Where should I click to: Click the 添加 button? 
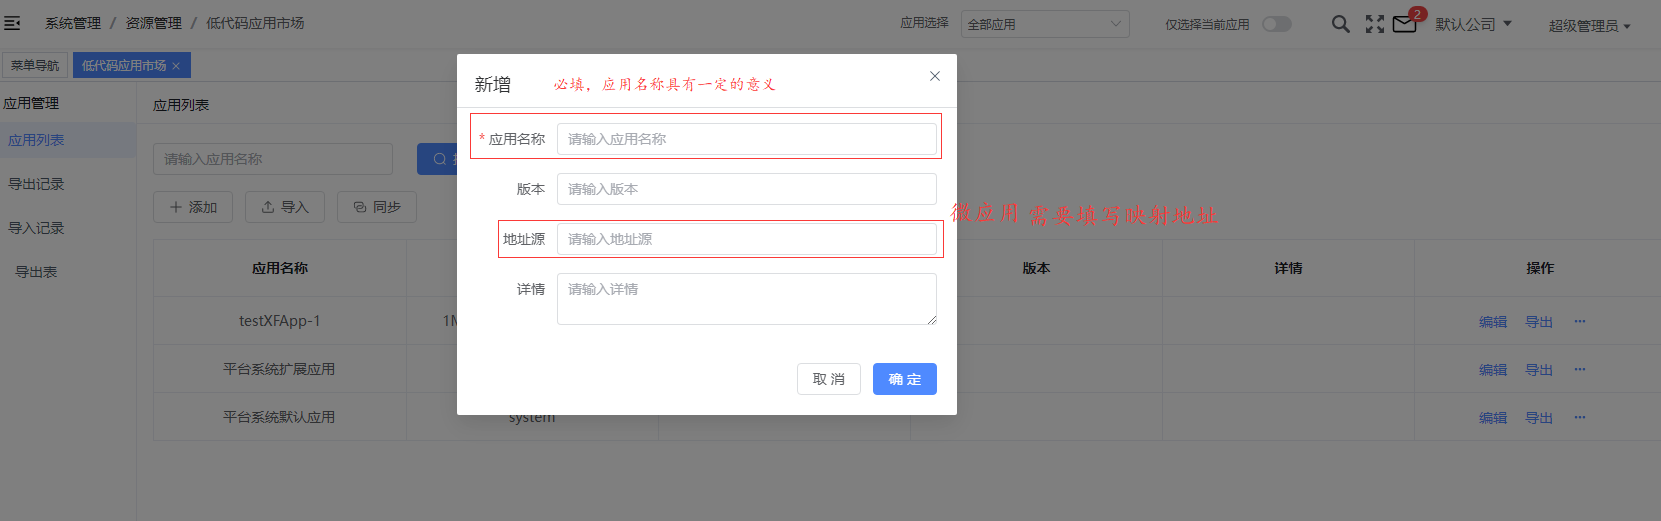click(193, 207)
